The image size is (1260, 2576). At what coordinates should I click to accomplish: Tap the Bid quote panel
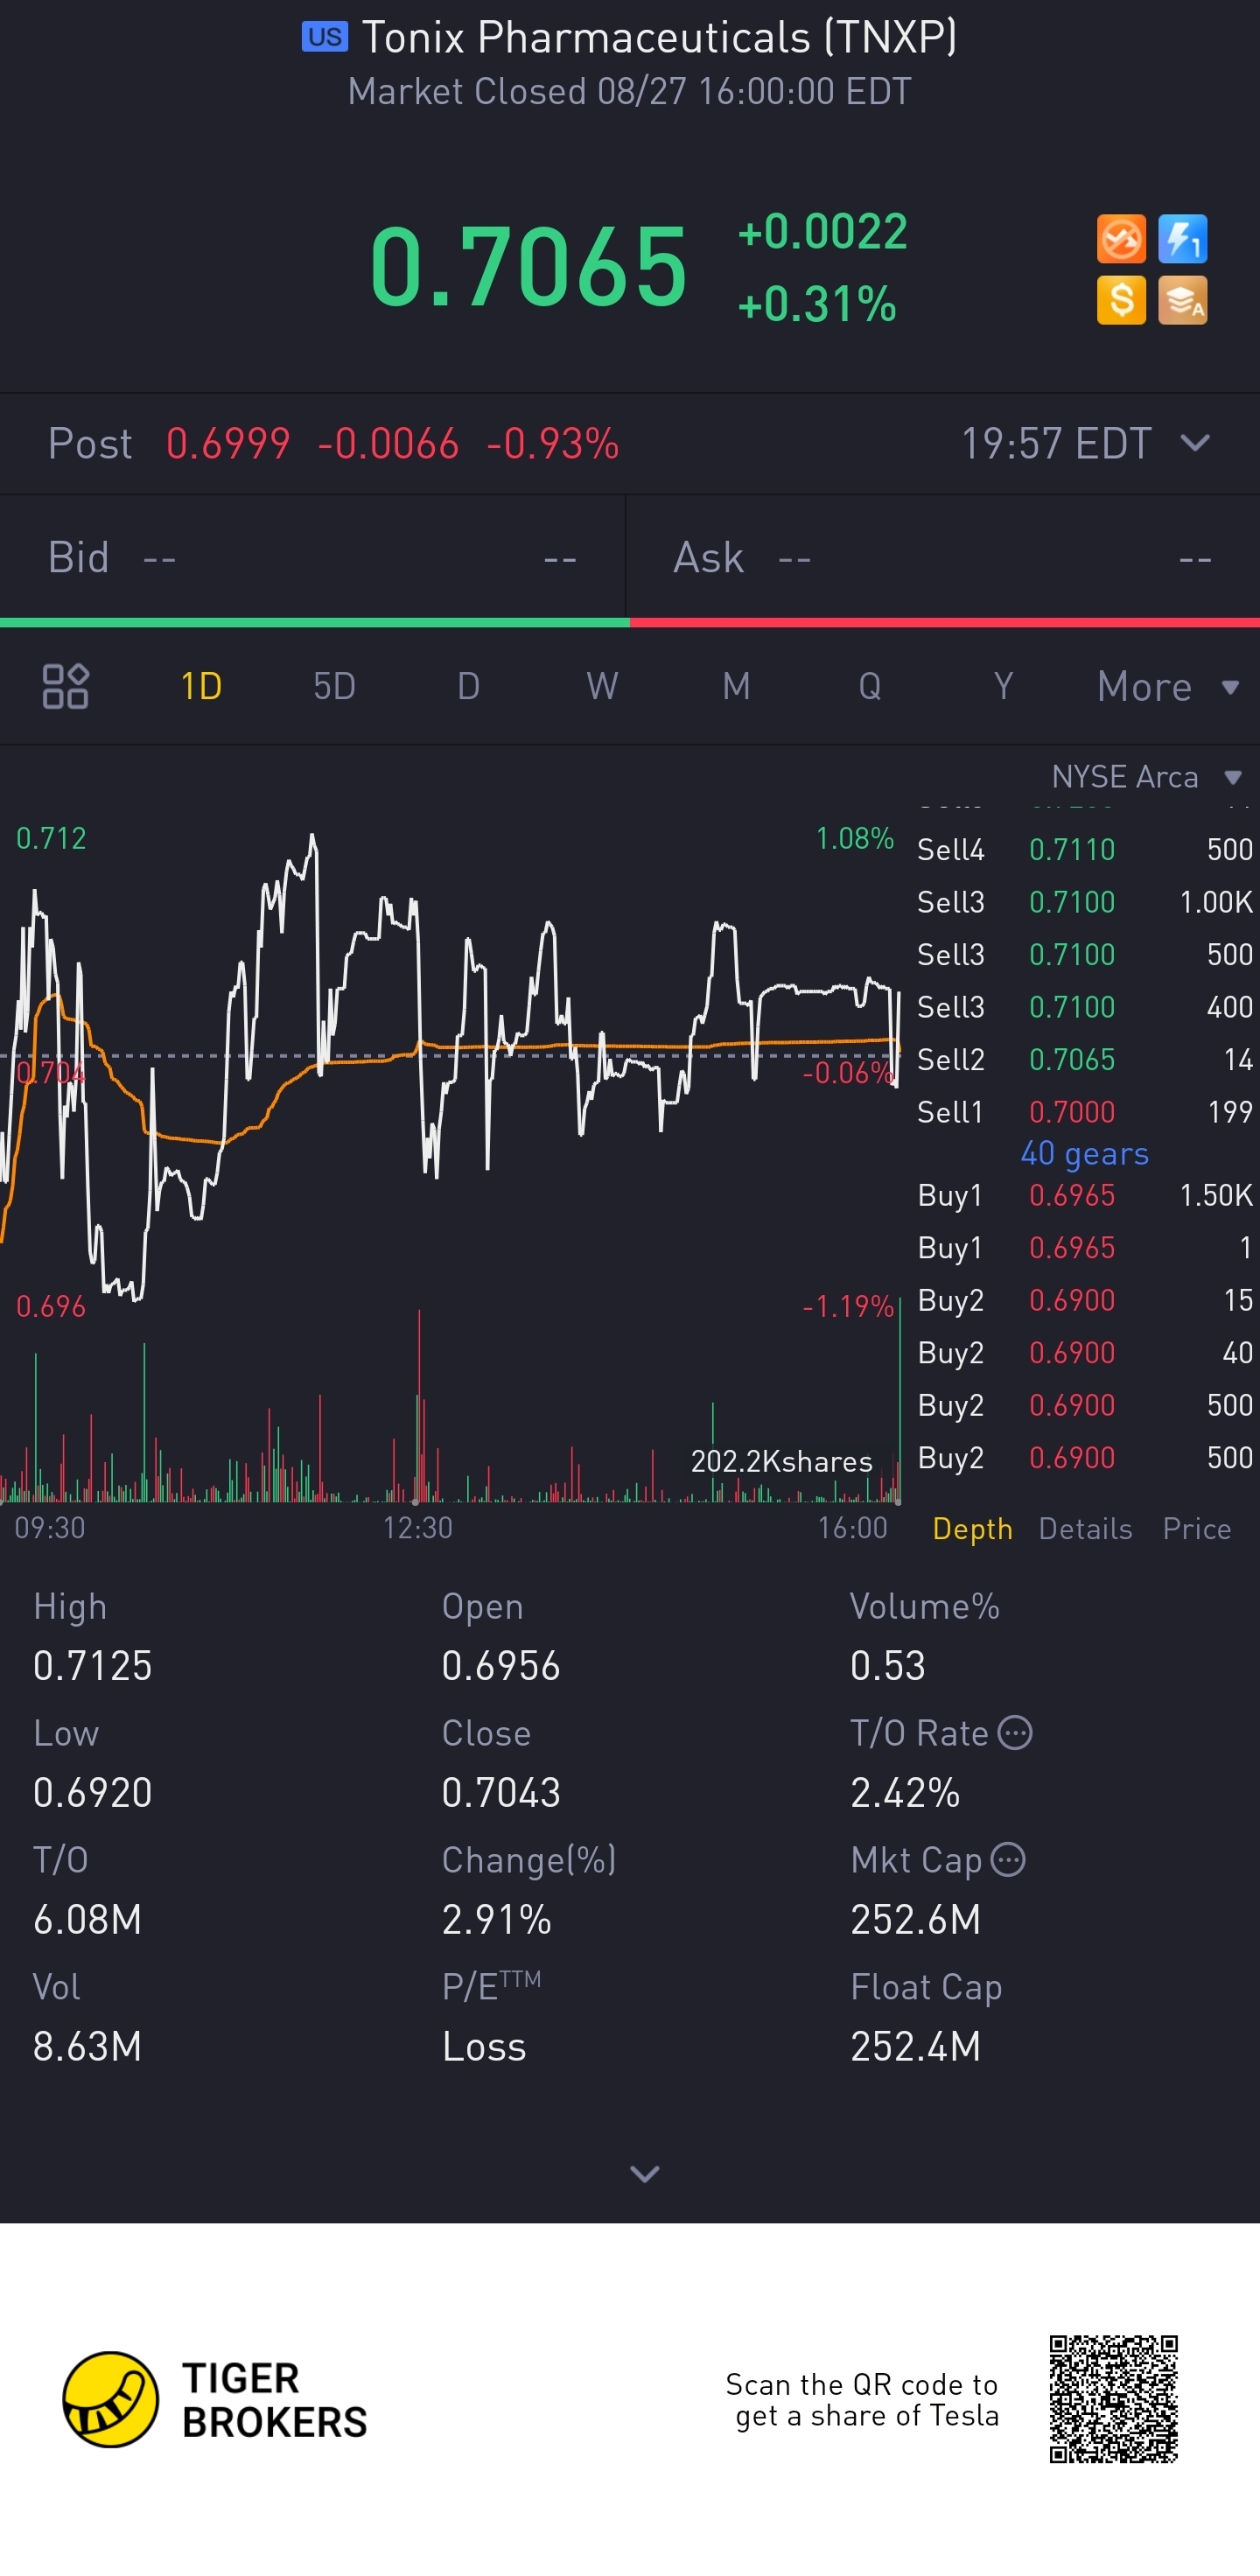(312, 558)
